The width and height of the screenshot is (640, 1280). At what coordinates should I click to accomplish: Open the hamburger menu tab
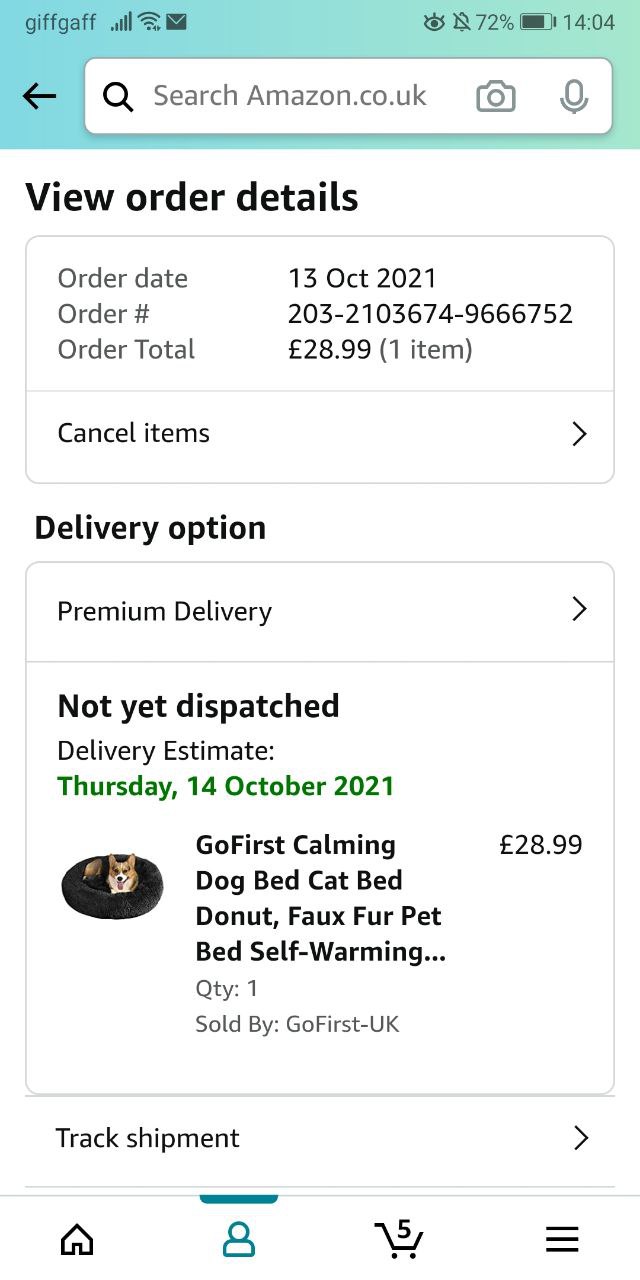[x=562, y=1240]
